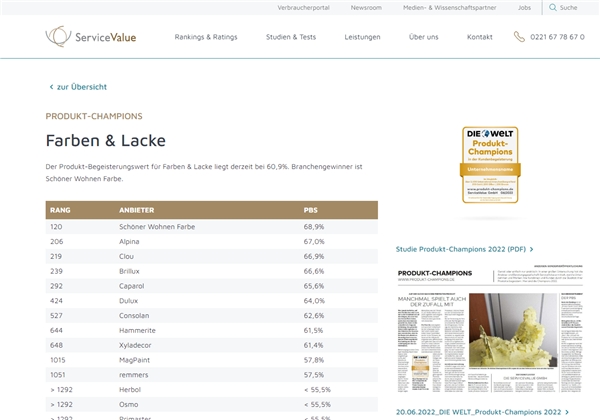This screenshot has height=420, width=600.
Task: Click the ANBIETER column header
Action: 137,210
